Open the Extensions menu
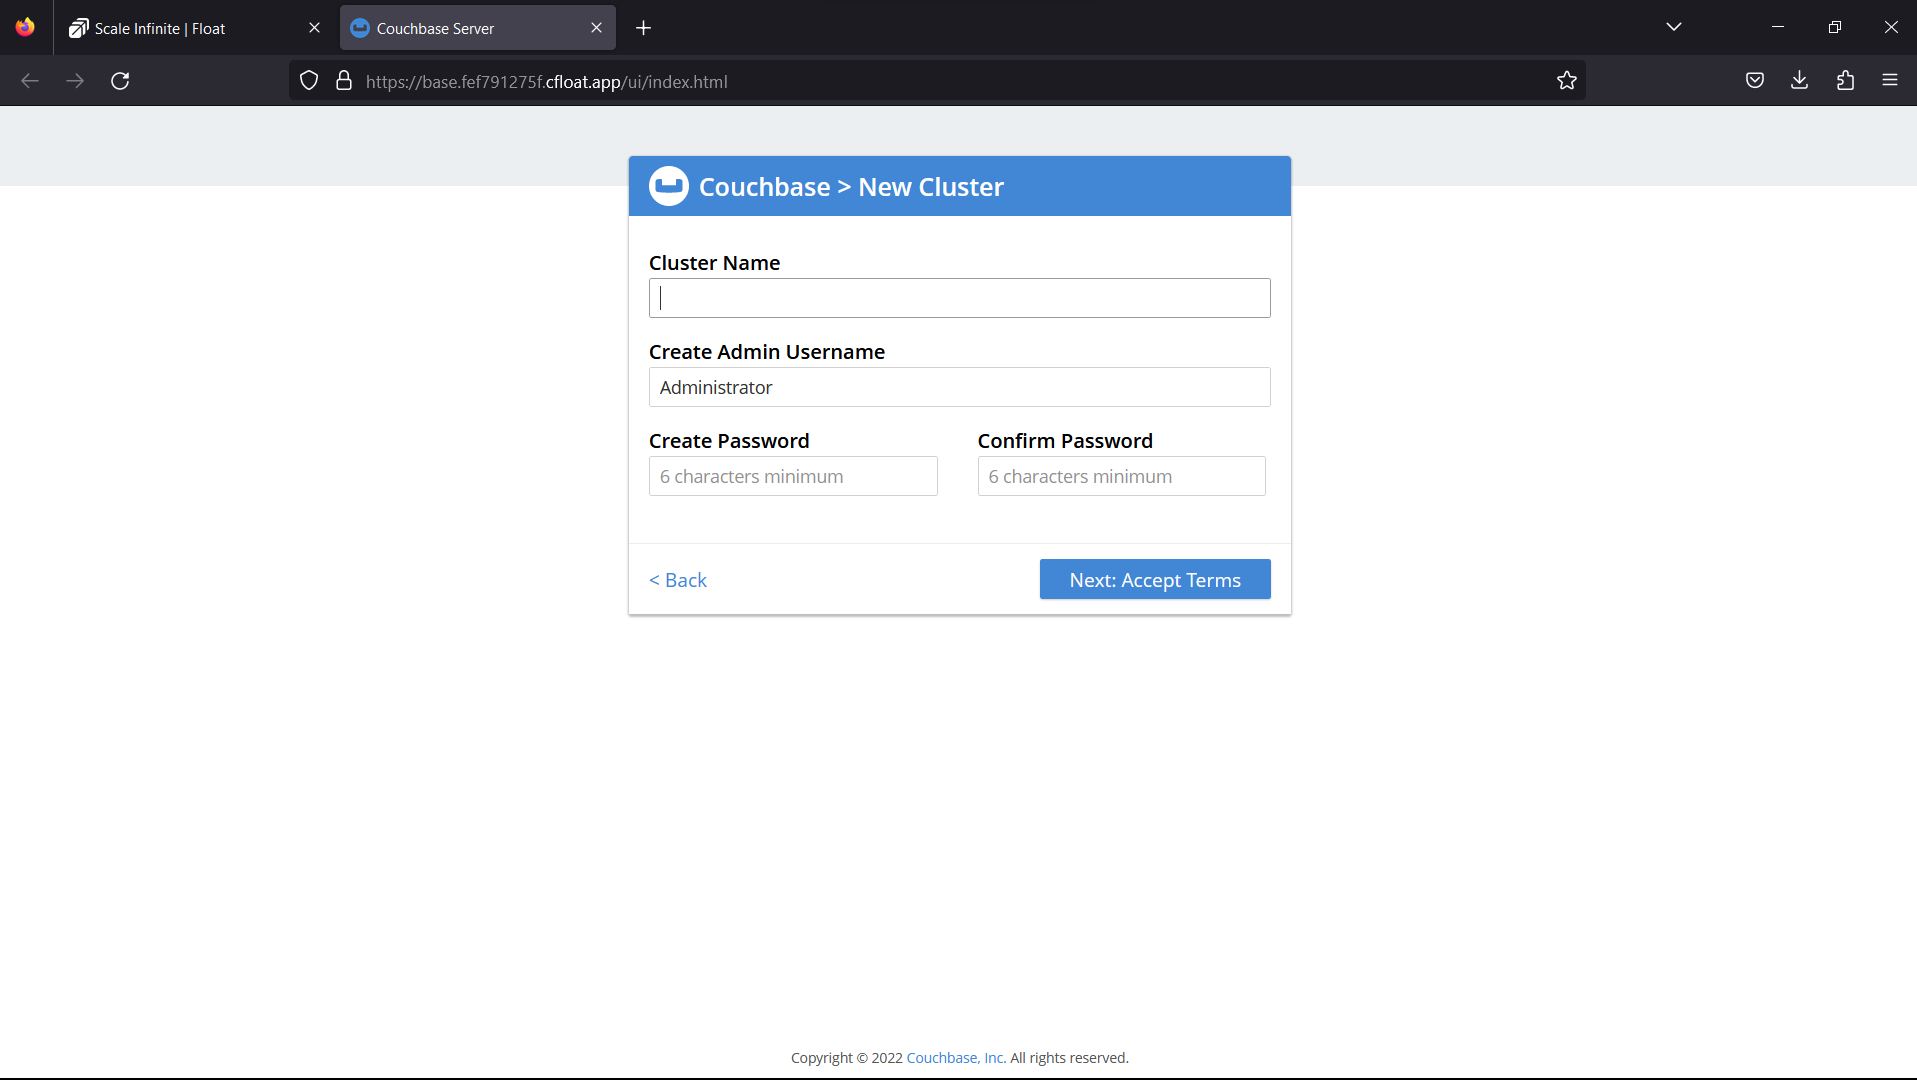 (x=1845, y=81)
